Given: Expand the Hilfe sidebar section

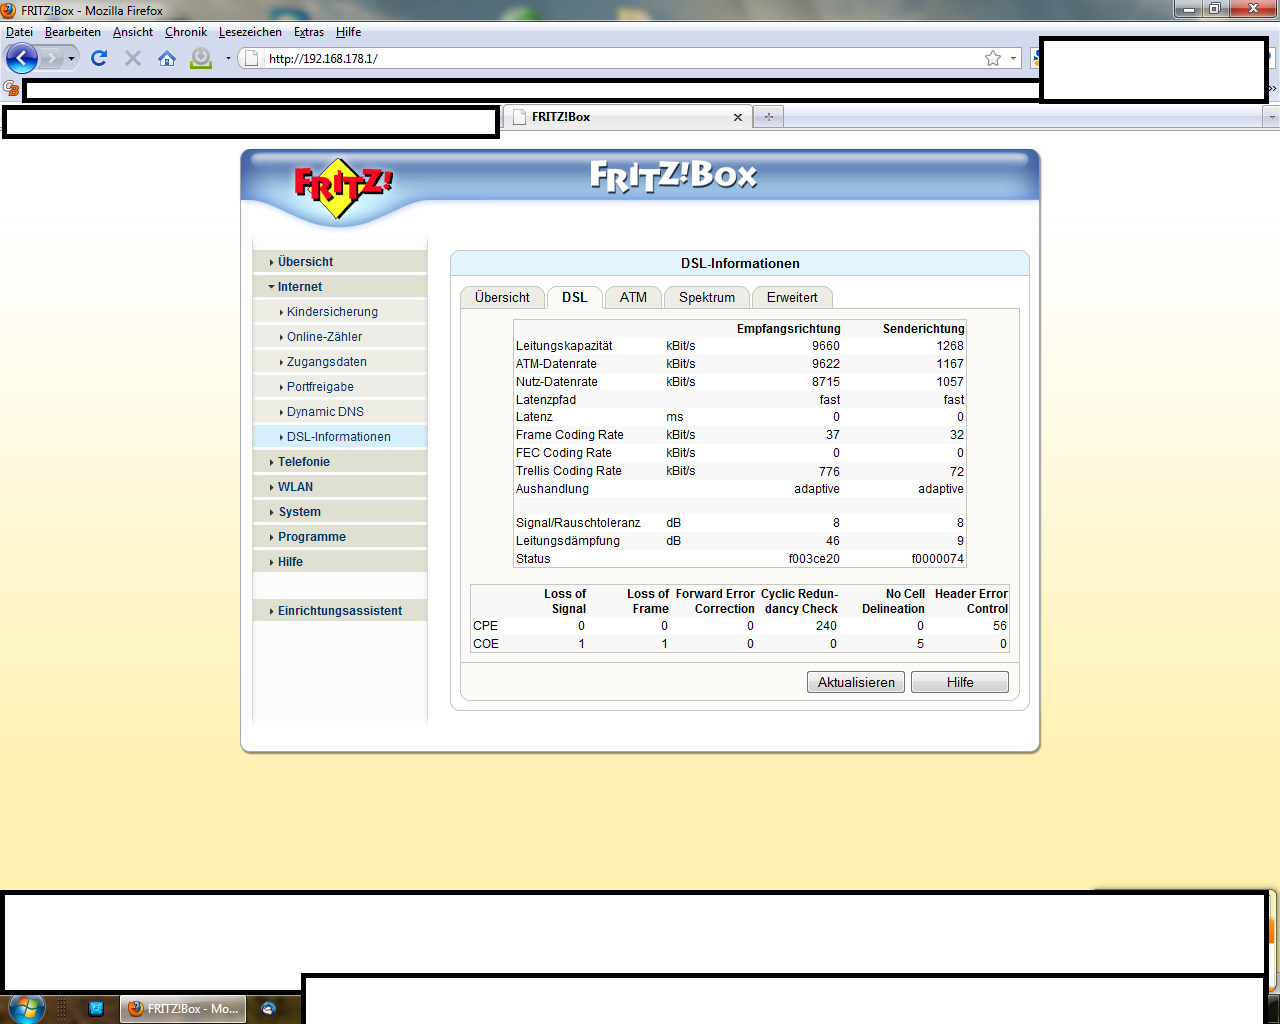Looking at the screenshot, I should click(x=340, y=562).
